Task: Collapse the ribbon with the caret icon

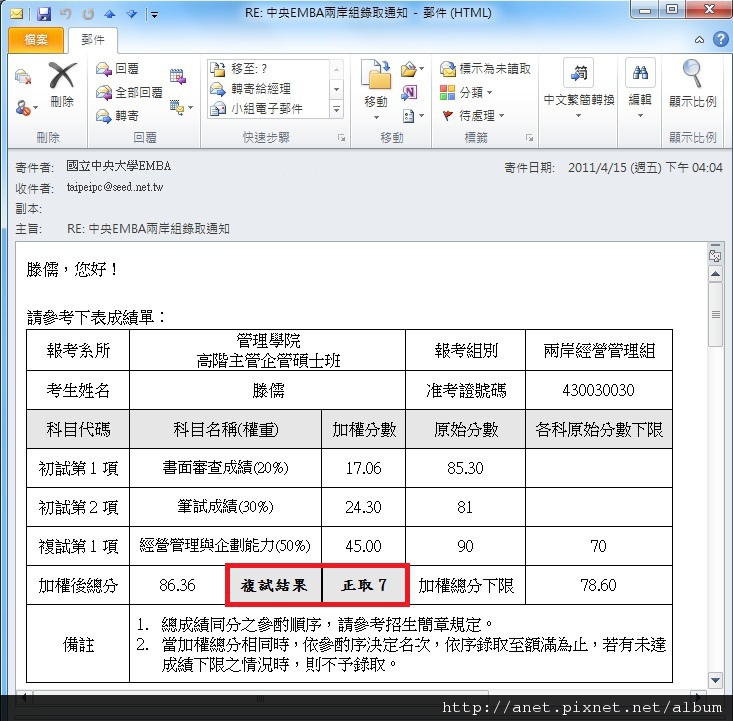Action: [699, 40]
